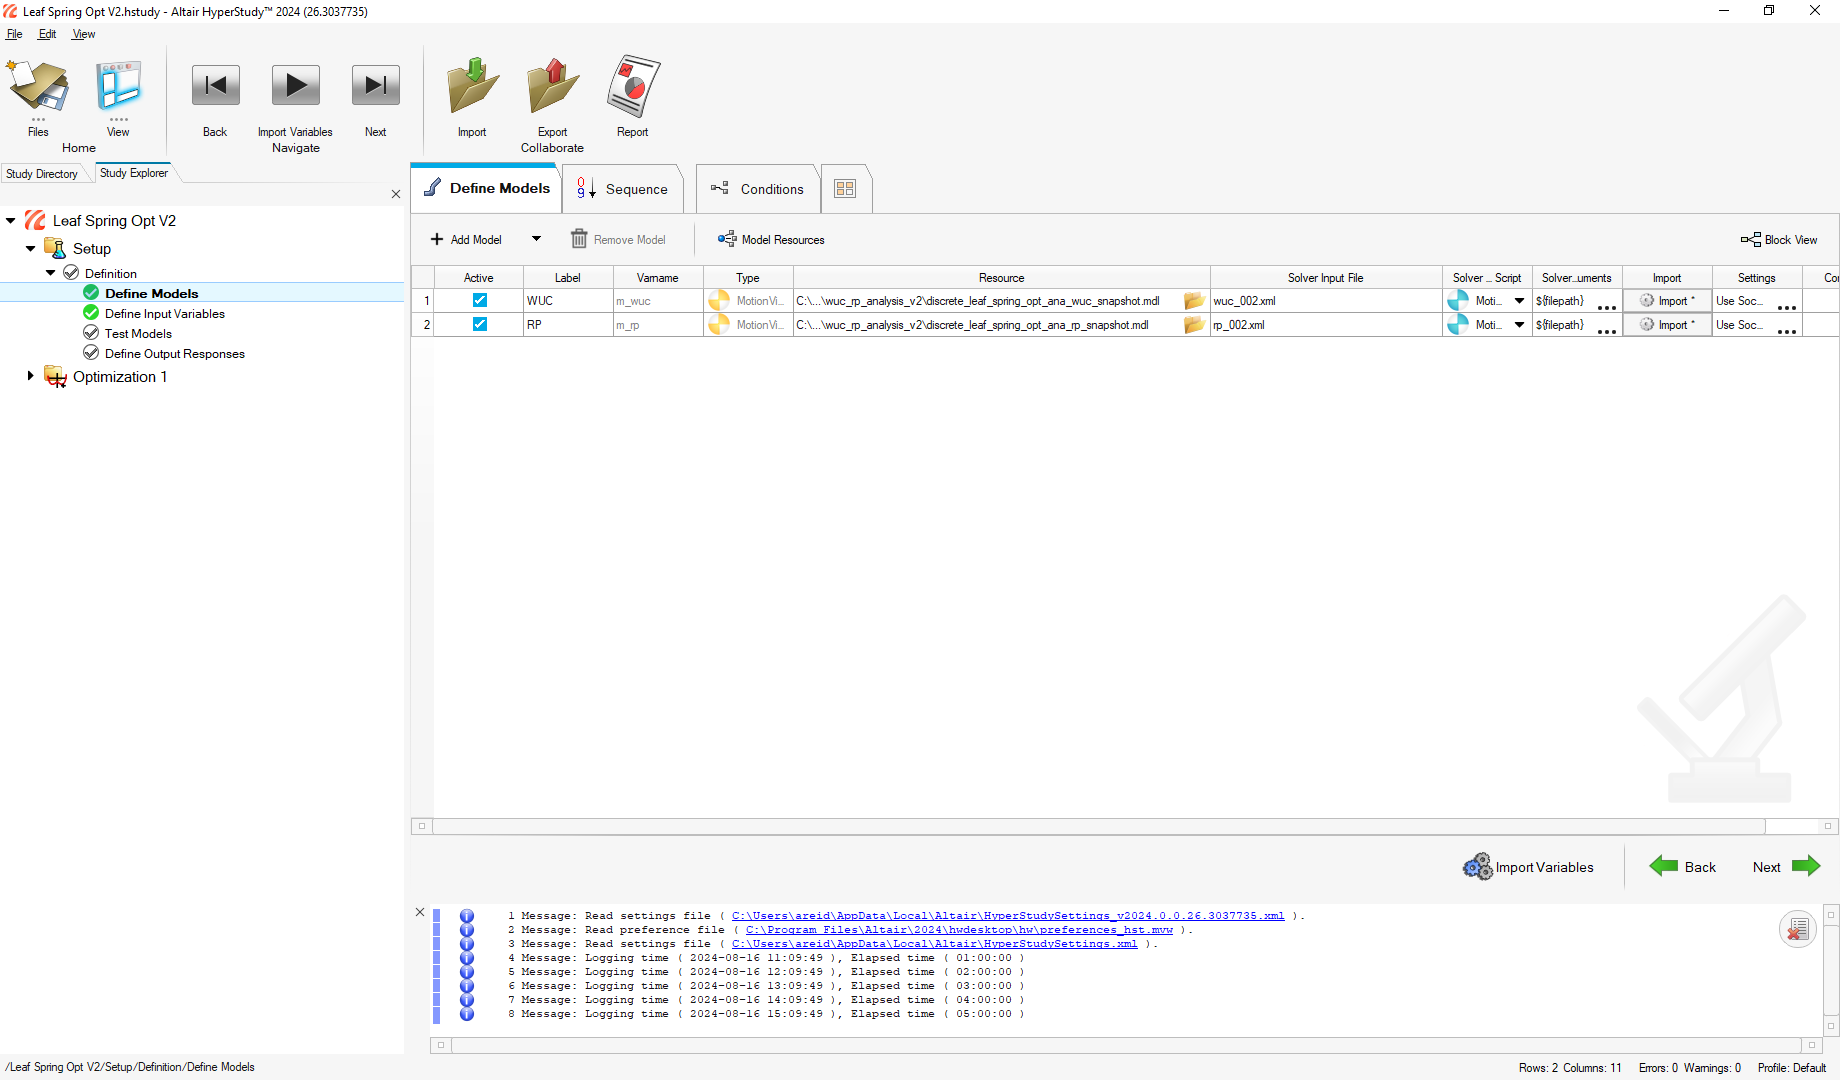1840x1080 pixels.
Task: Collapse the Leaf Spring Opt V2 tree node
Action: pyautogui.click(x=11, y=220)
